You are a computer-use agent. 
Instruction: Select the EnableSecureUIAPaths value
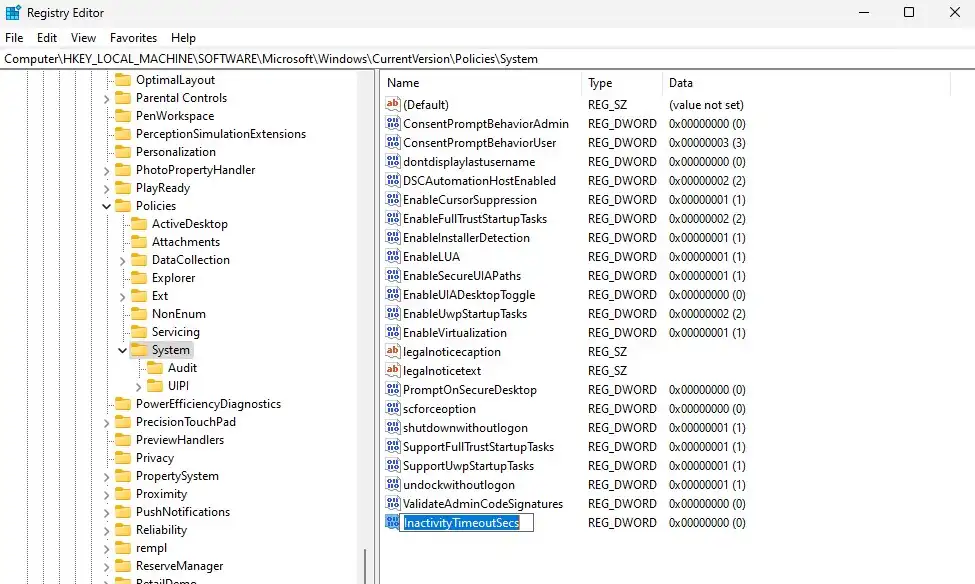(462, 276)
